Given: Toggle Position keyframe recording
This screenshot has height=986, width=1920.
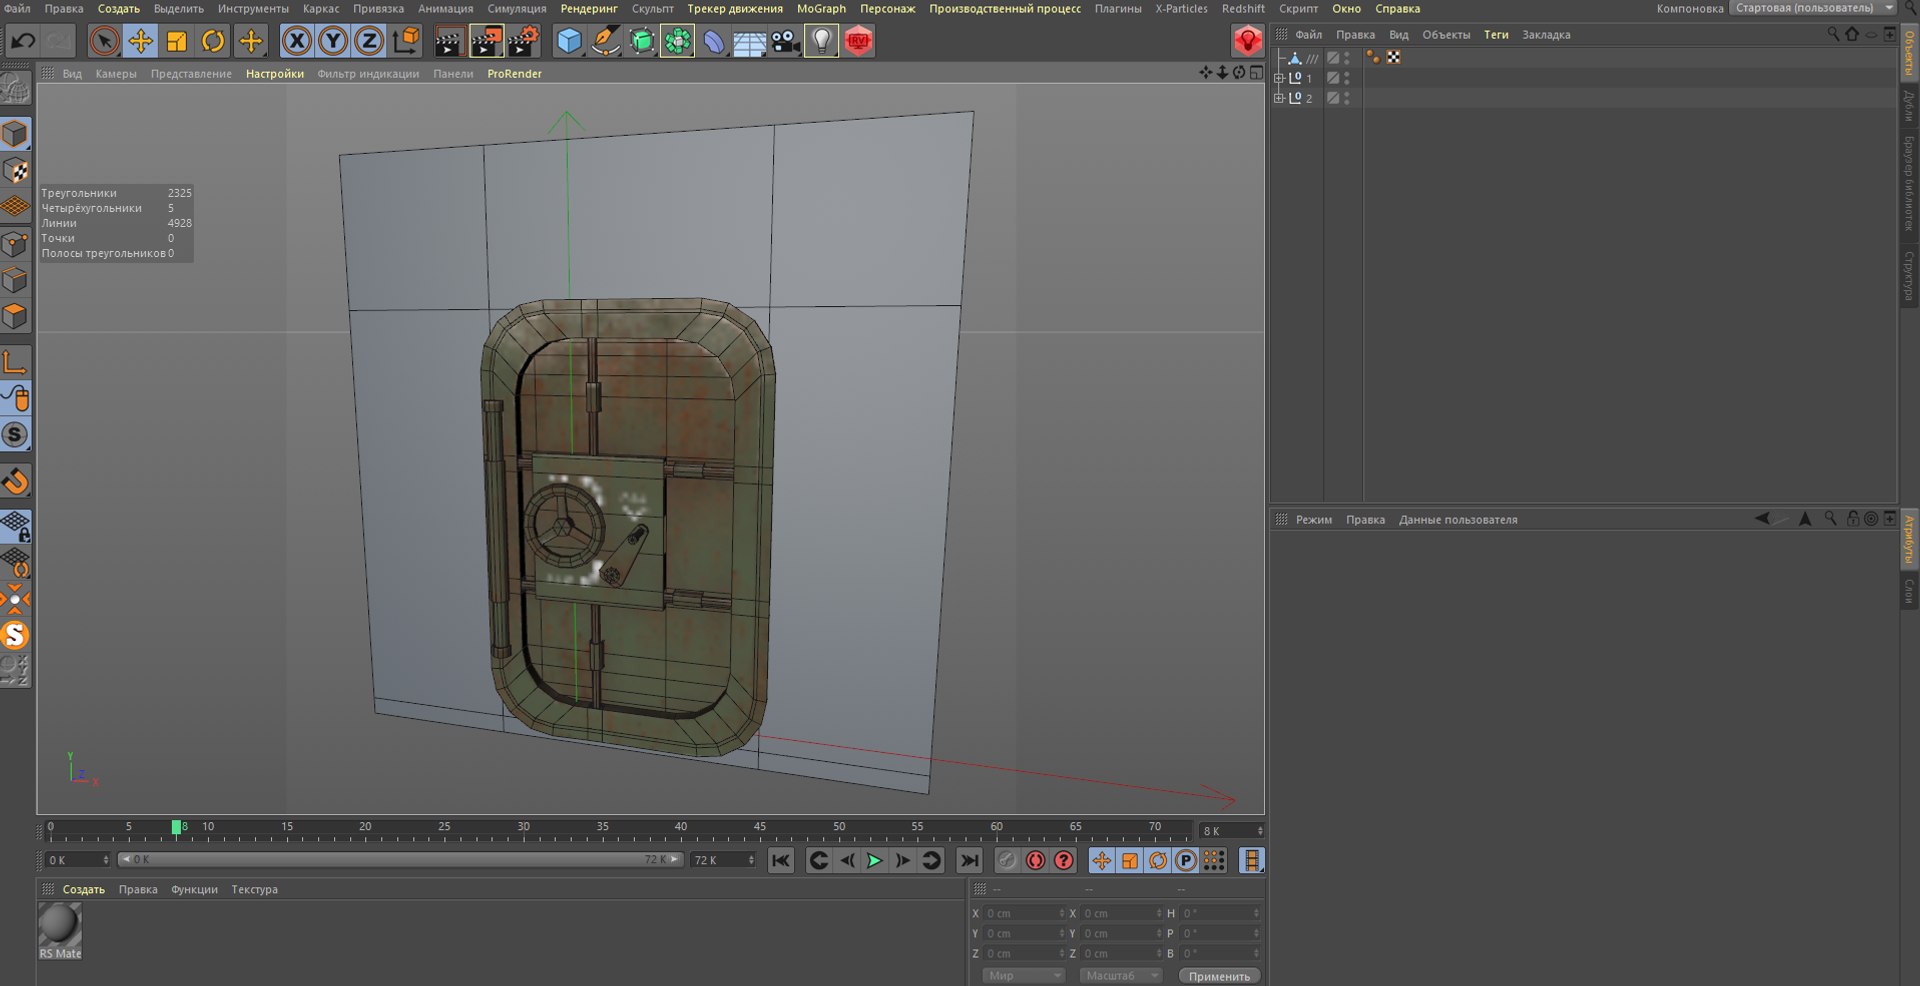Looking at the screenshot, I should (x=1101, y=860).
